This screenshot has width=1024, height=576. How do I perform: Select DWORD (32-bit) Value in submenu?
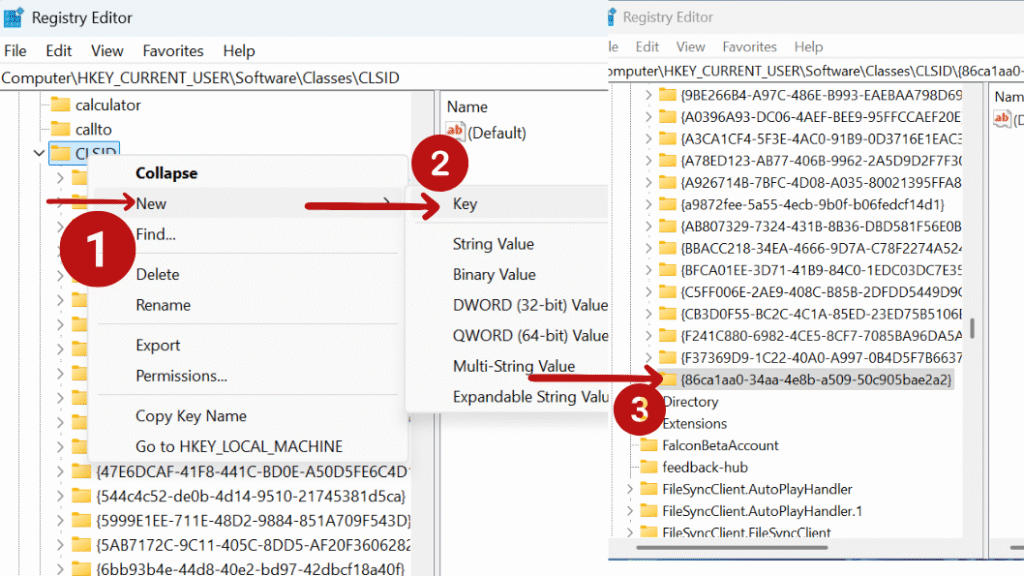(x=508, y=305)
